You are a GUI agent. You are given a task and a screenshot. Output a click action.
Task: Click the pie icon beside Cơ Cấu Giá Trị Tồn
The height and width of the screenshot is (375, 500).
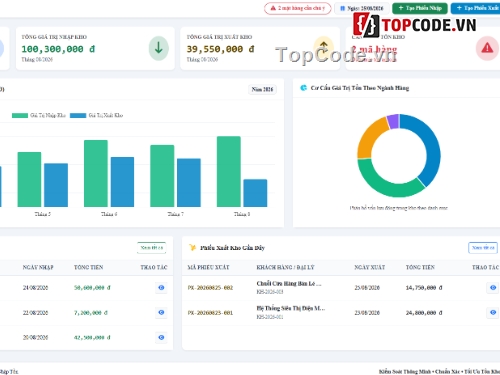(x=303, y=88)
